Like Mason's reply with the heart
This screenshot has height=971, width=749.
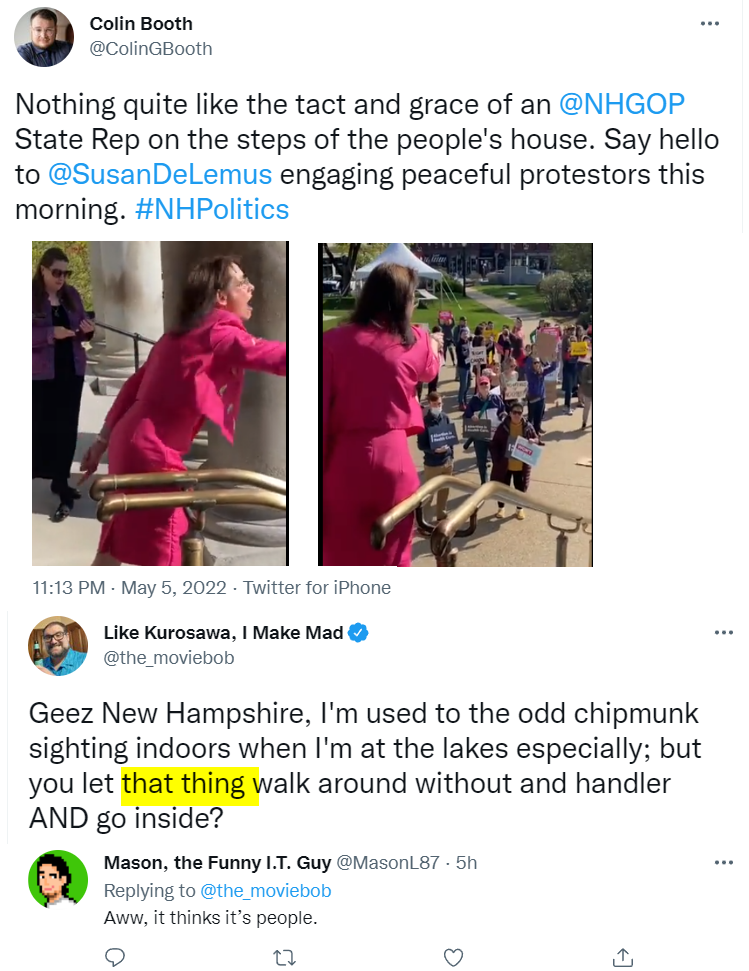[x=454, y=957]
